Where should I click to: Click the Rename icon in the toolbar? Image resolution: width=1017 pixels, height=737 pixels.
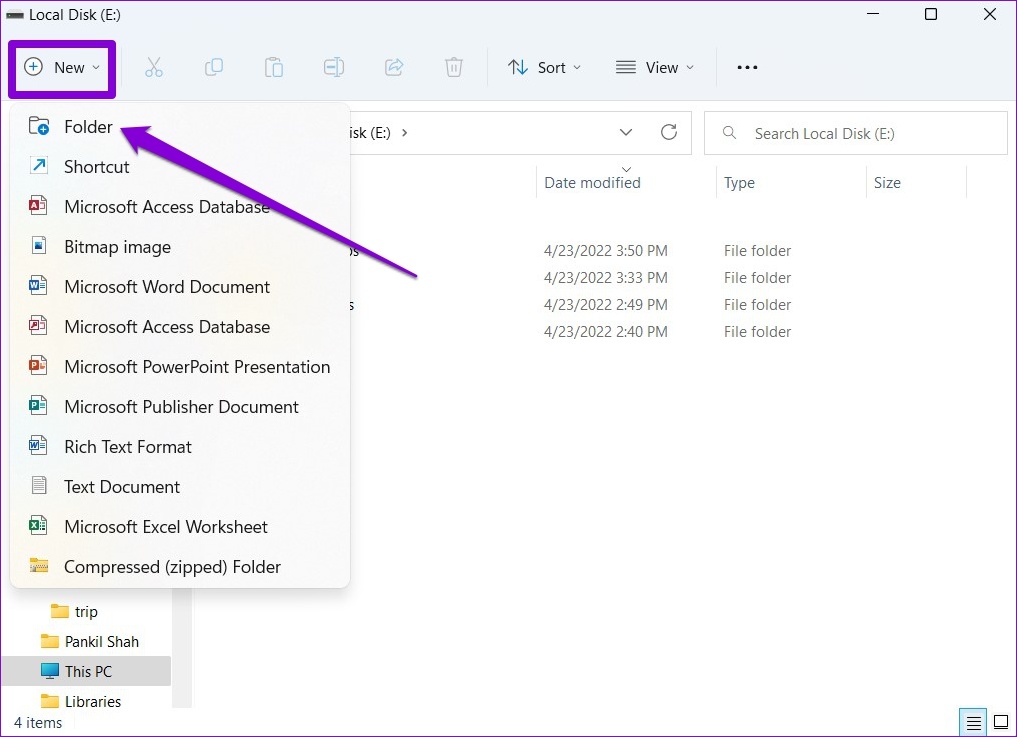click(x=334, y=67)
